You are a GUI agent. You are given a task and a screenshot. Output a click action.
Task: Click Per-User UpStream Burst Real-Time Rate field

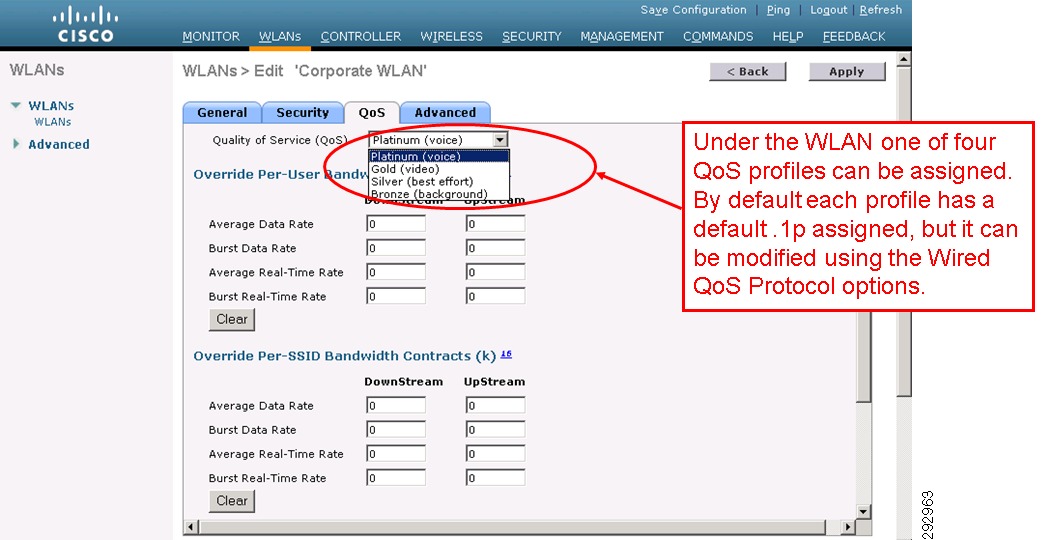click(x=495, y=296)
